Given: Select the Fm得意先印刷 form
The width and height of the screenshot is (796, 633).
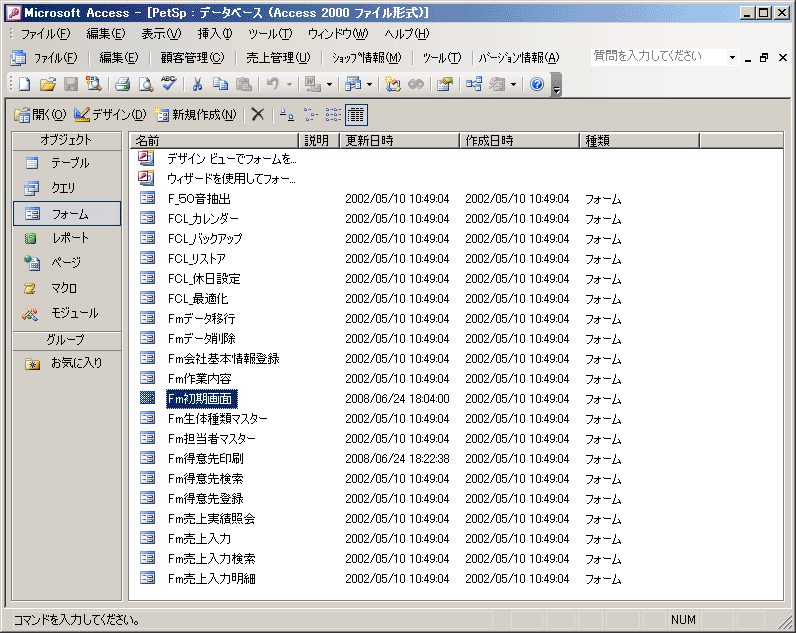Looking at the screenshot, I should pyautogui.click(x=205, y=458).
